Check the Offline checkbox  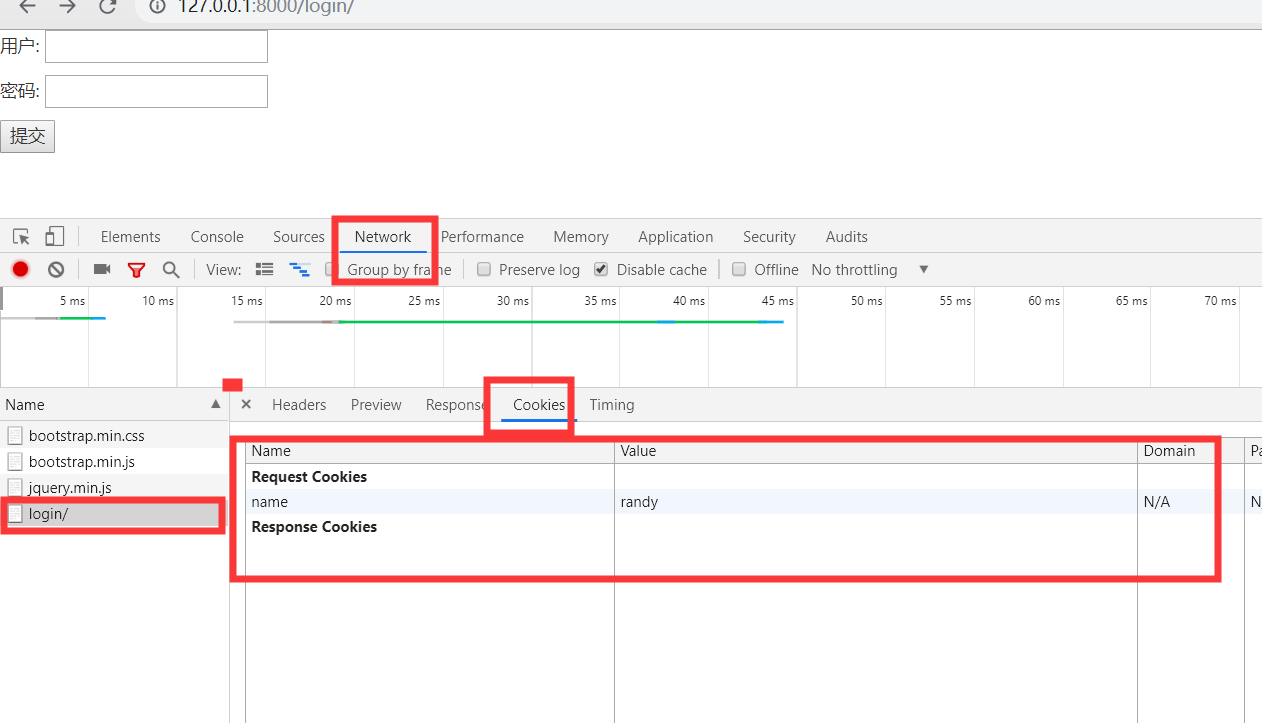[739, 269]
